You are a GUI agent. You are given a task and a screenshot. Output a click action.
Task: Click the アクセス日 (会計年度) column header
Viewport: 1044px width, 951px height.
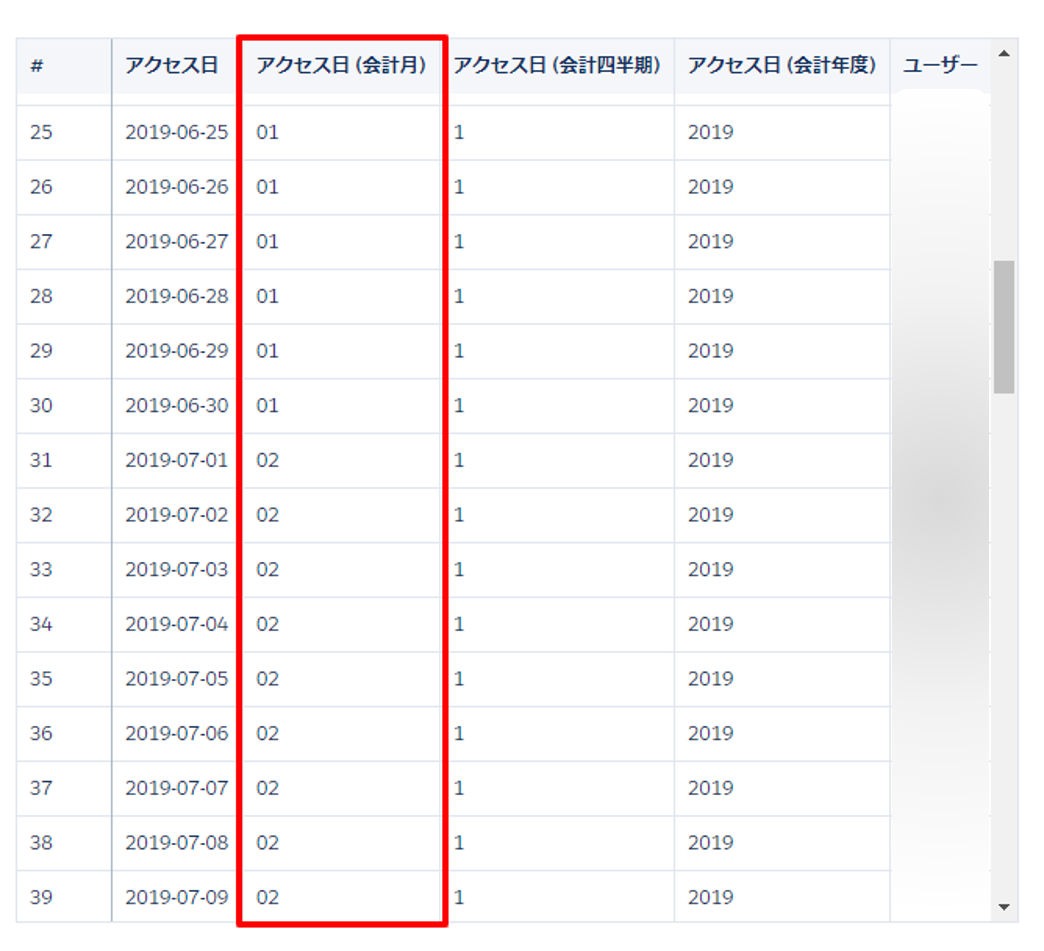pyautogui.click(x=781, y=66)
